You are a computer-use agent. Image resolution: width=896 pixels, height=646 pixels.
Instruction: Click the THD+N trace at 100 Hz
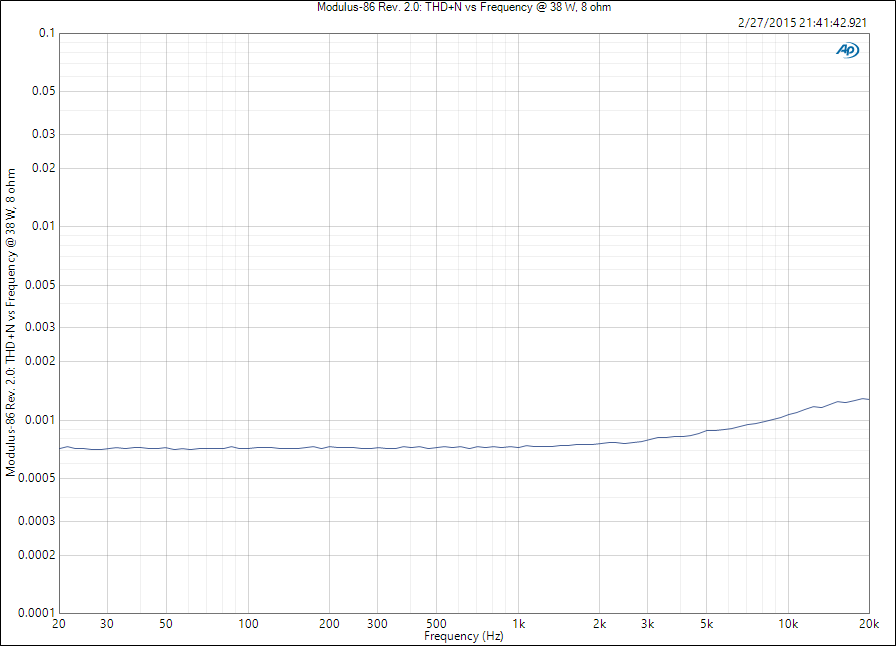tap(248, 448)
